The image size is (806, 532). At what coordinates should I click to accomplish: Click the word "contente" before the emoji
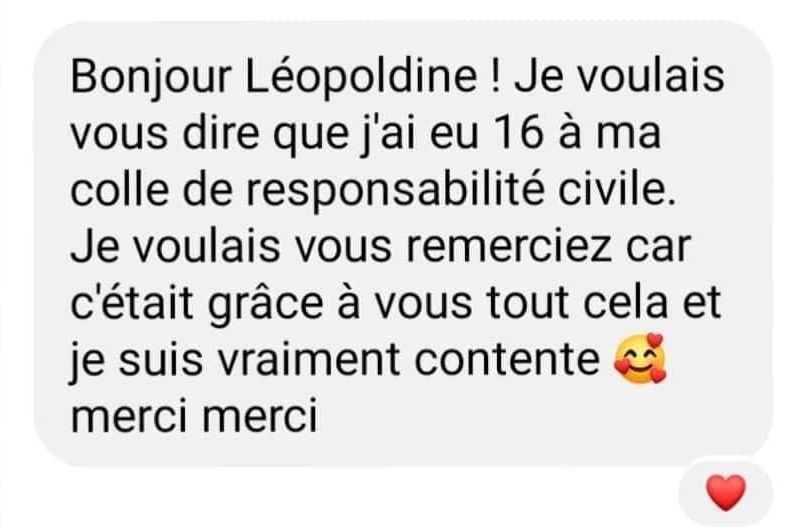coord(507,359)
